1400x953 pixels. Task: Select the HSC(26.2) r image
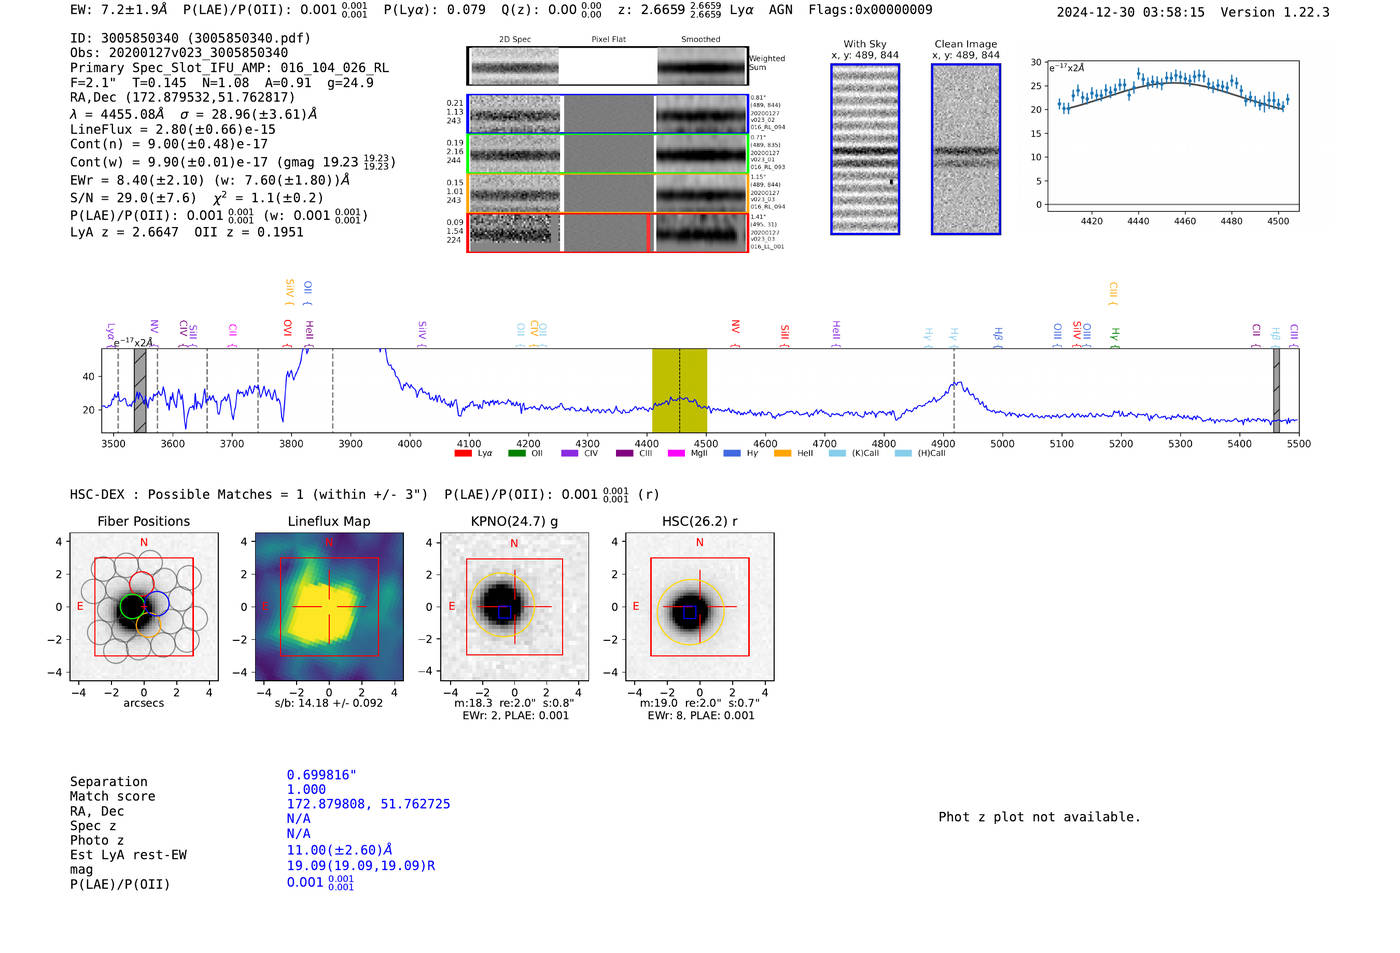[x=699, y=607]
